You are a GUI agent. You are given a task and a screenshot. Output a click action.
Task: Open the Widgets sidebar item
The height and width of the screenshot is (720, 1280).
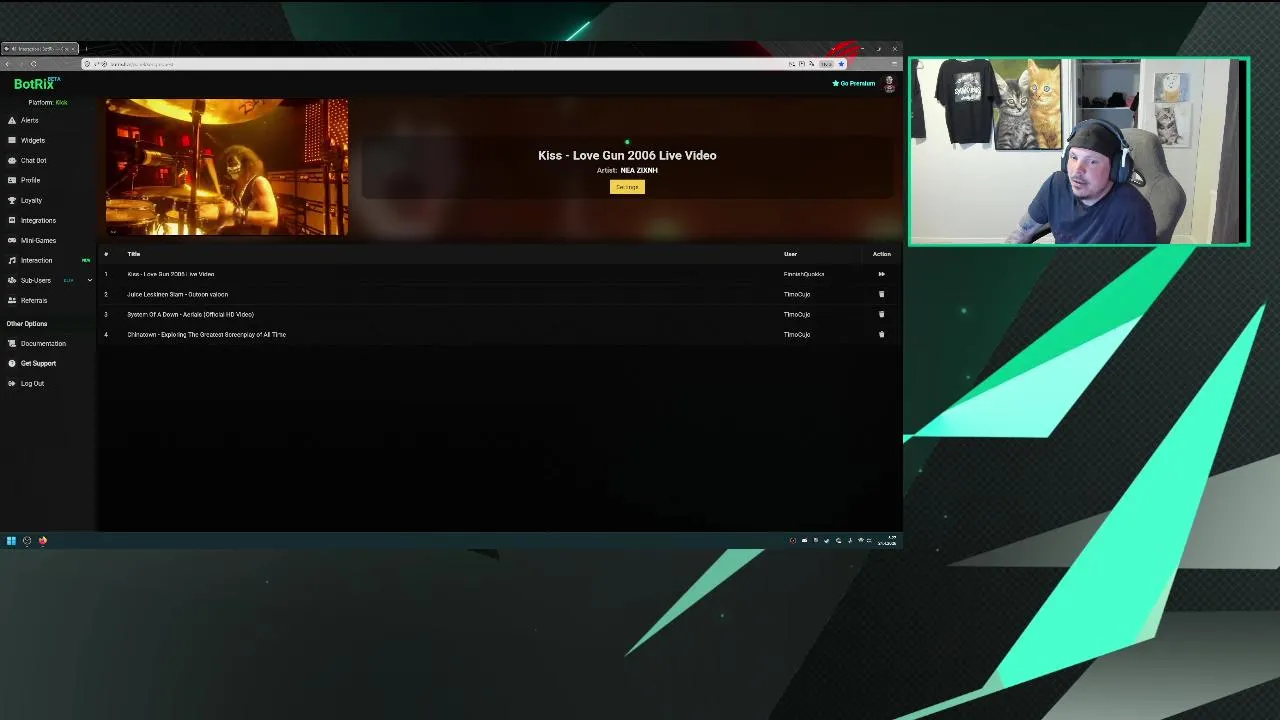tap(32, 140)
